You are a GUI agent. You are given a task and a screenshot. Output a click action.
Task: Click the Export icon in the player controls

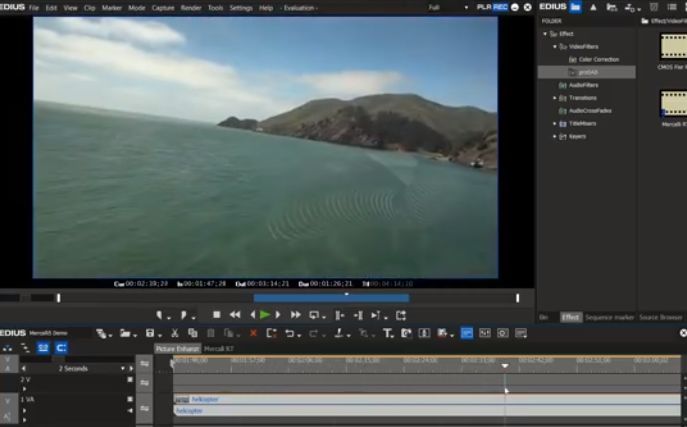point(401,315)
